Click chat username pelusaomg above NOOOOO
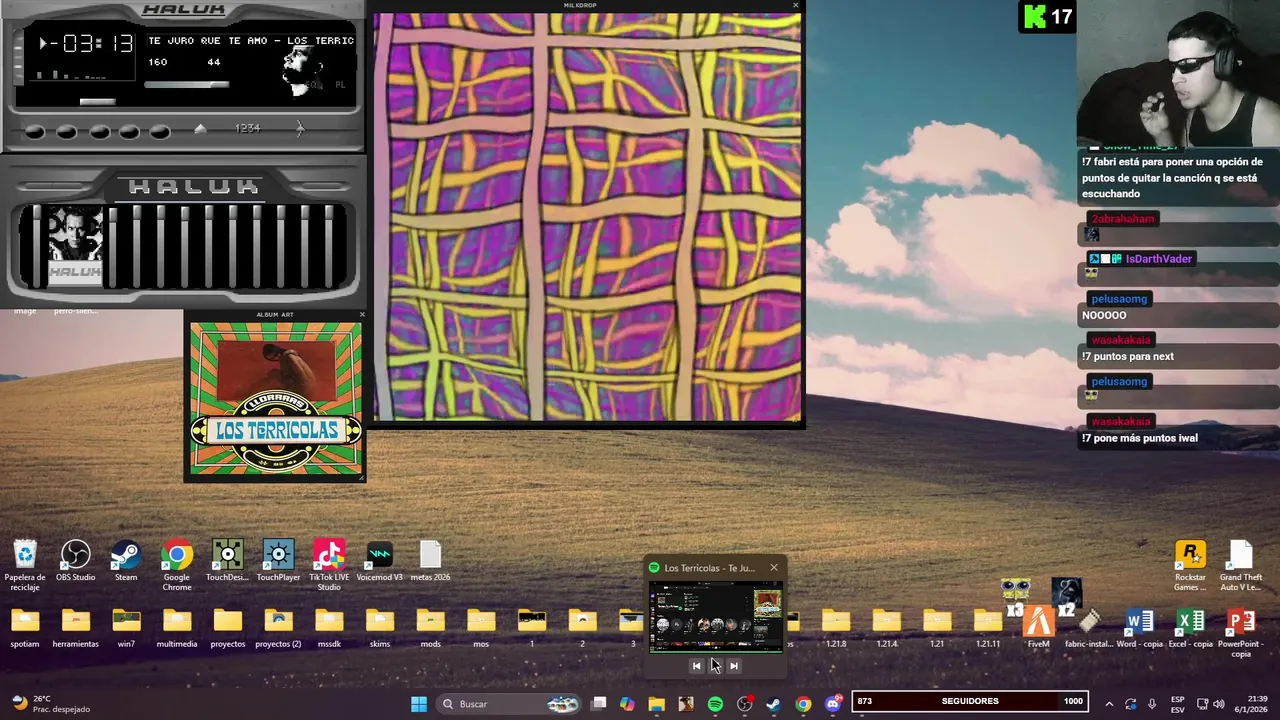Viewport: 1280px width, 720px height. [1119, 299]
